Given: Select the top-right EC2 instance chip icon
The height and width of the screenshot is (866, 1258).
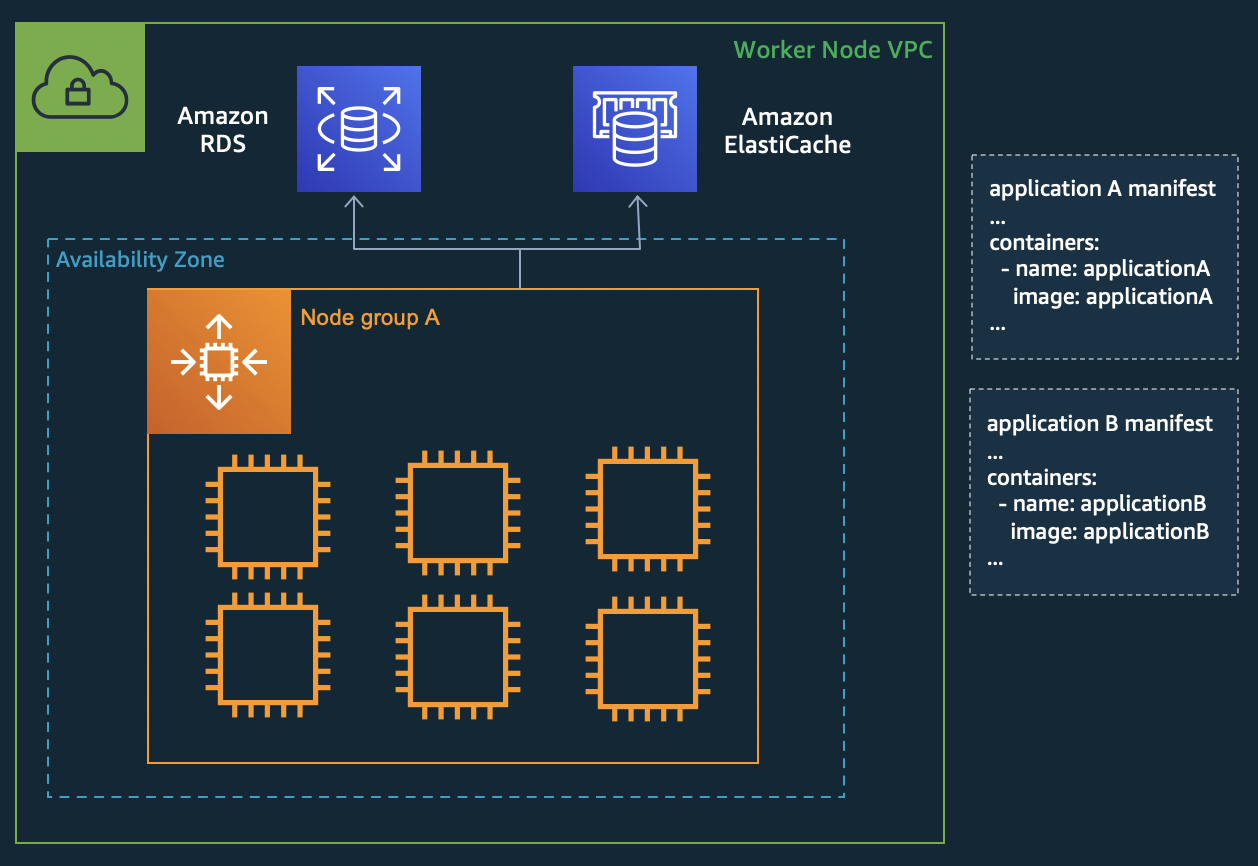Looking at the screenshot, I should [x=648, y=510].
